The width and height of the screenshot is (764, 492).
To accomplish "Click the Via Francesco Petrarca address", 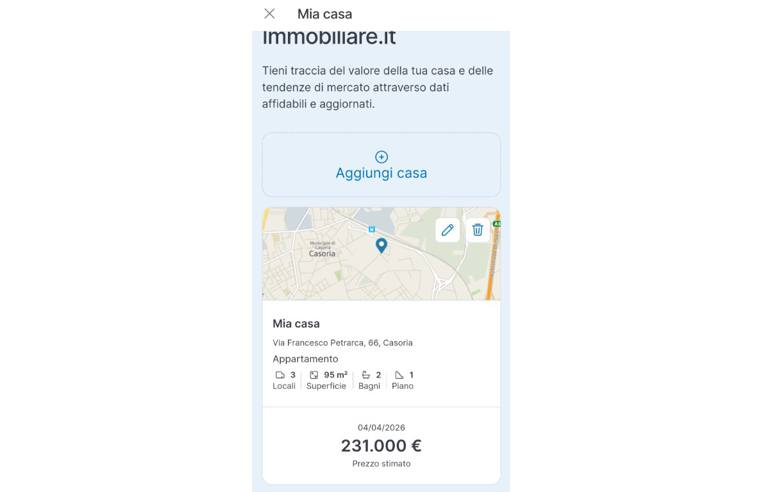I will point(342,343).
